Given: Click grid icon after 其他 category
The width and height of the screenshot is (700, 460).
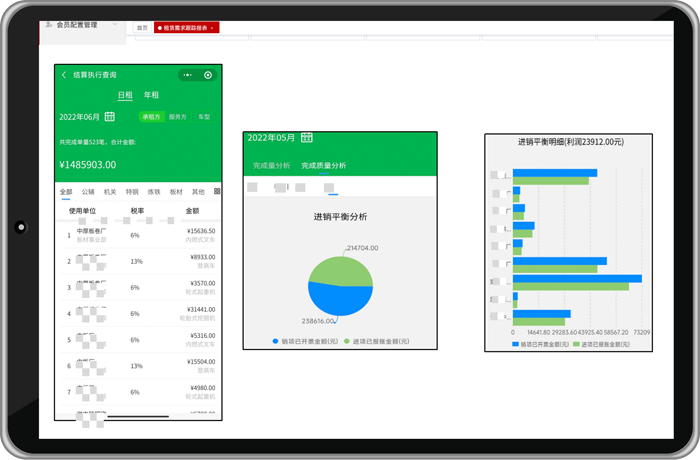Looking at the screenshot, I should pos(217,191).
